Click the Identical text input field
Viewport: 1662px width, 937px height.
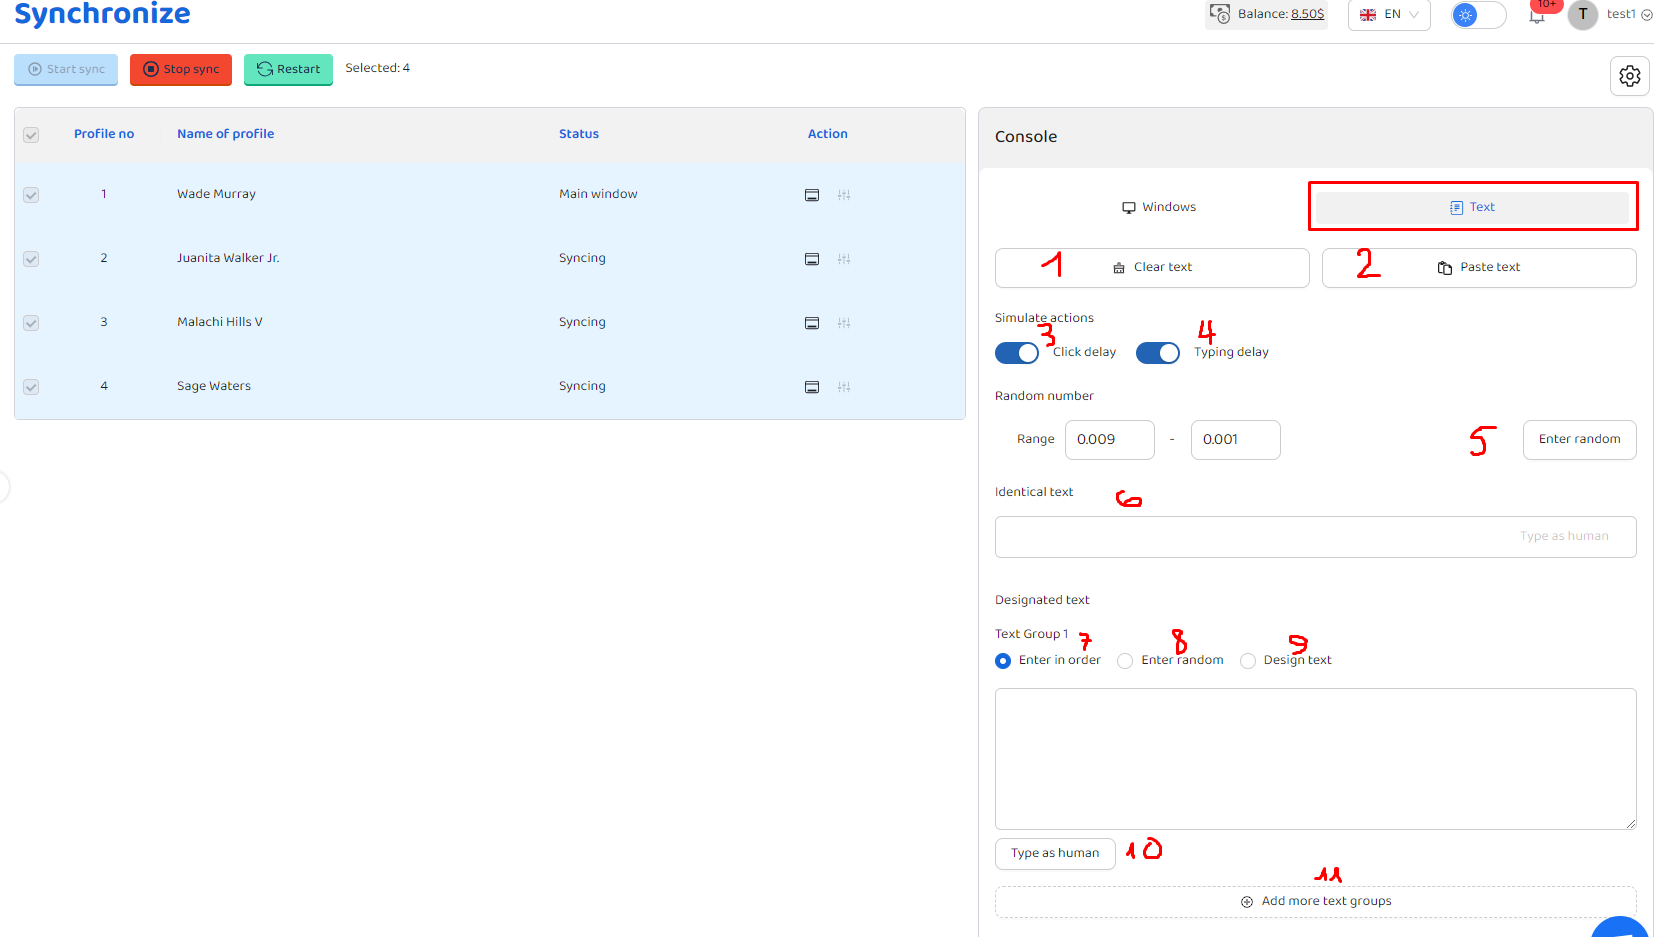[x=1250, y=537]
